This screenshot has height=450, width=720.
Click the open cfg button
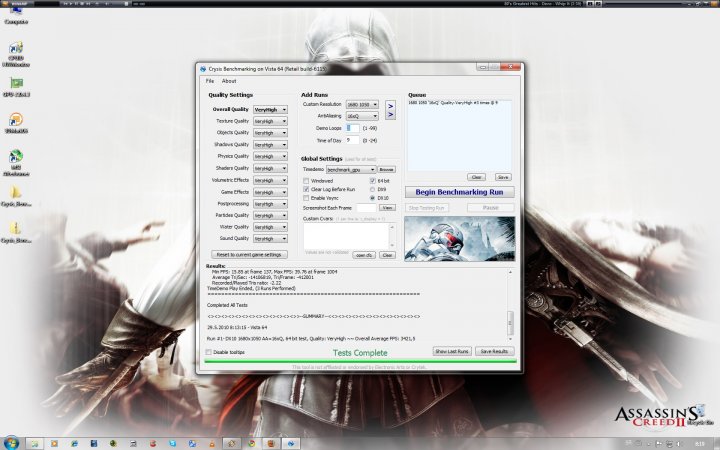tap(364, 255)
